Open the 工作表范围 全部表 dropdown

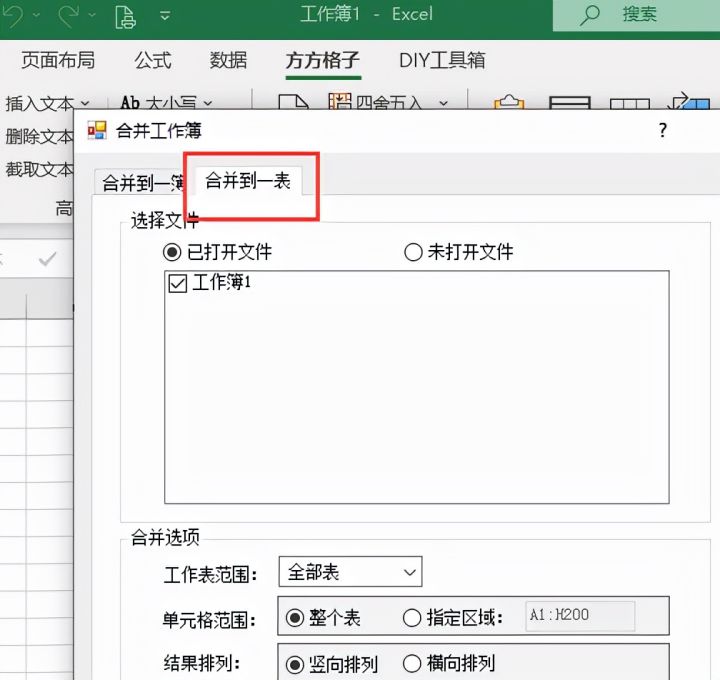click(x=350, y=572)
